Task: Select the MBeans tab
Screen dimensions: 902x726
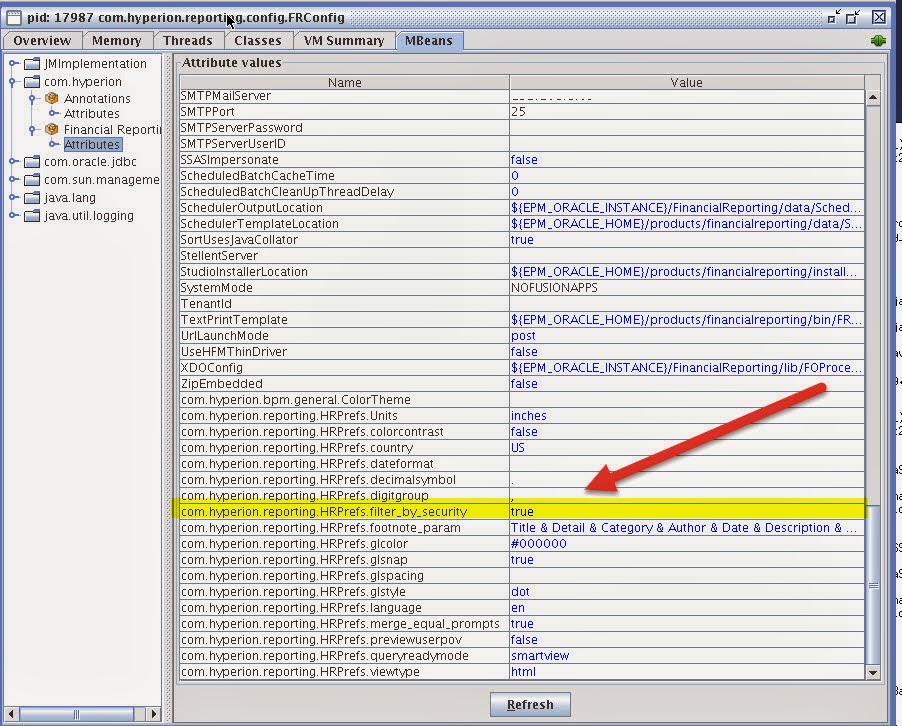Action: 429,41
